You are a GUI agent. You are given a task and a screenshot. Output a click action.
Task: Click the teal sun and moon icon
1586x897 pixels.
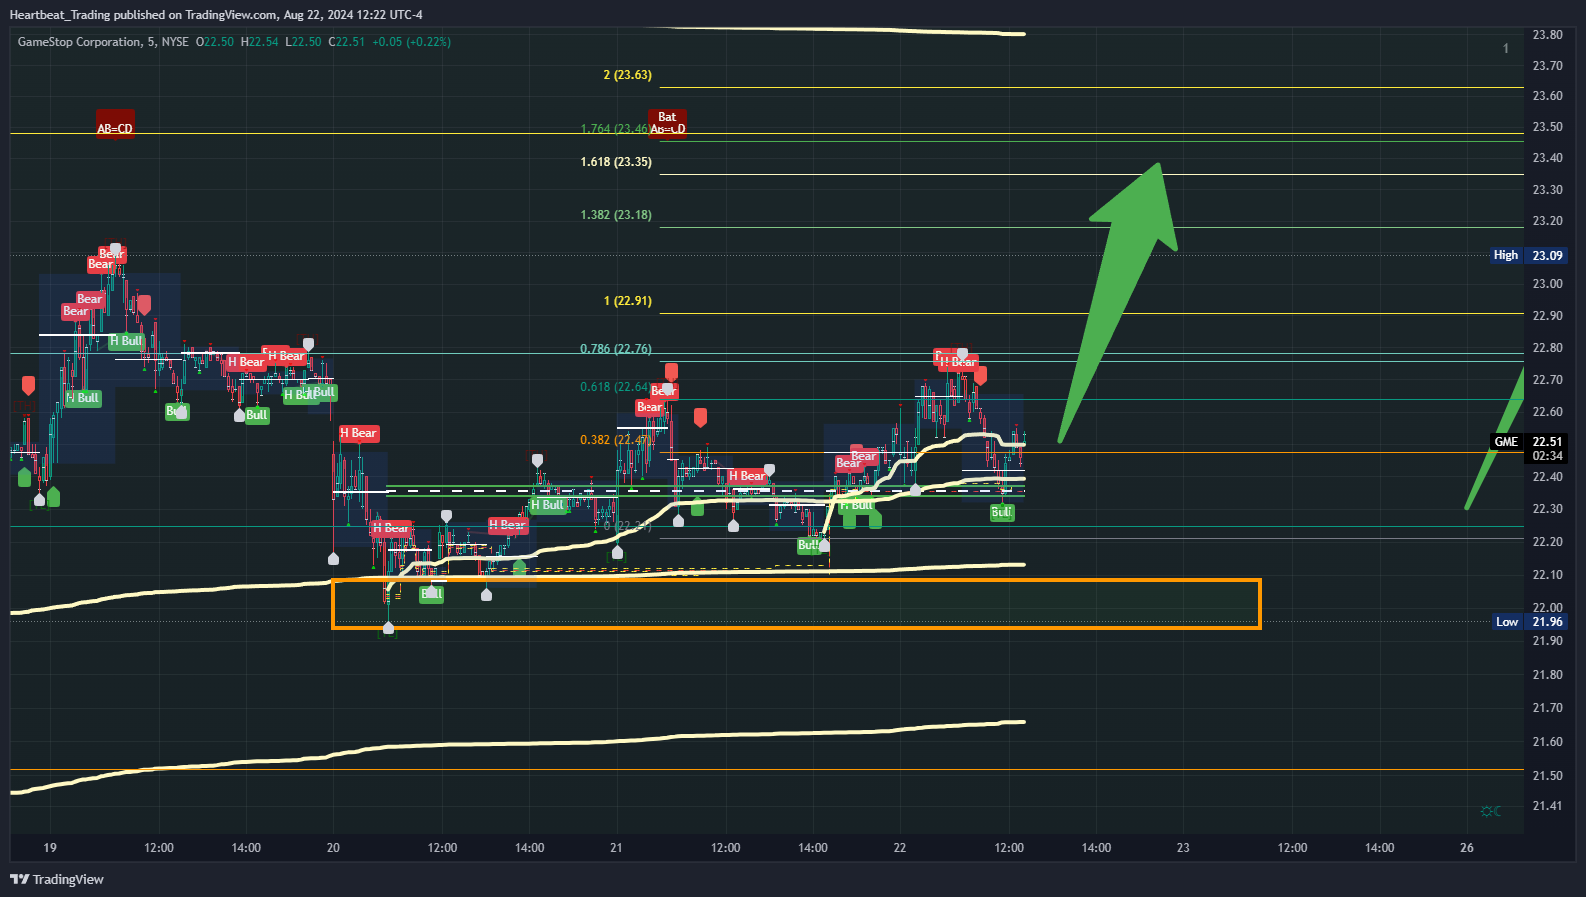(1490, 811)
